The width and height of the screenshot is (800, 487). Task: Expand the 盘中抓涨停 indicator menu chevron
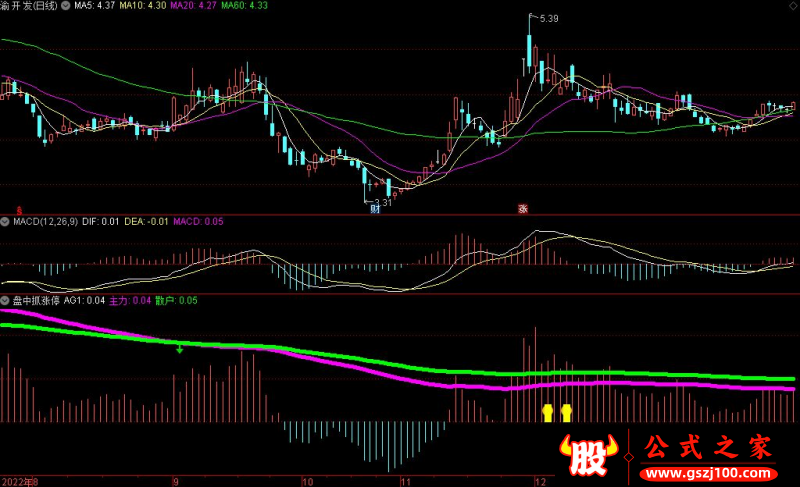pyautogui.click(x=5, y=300)
